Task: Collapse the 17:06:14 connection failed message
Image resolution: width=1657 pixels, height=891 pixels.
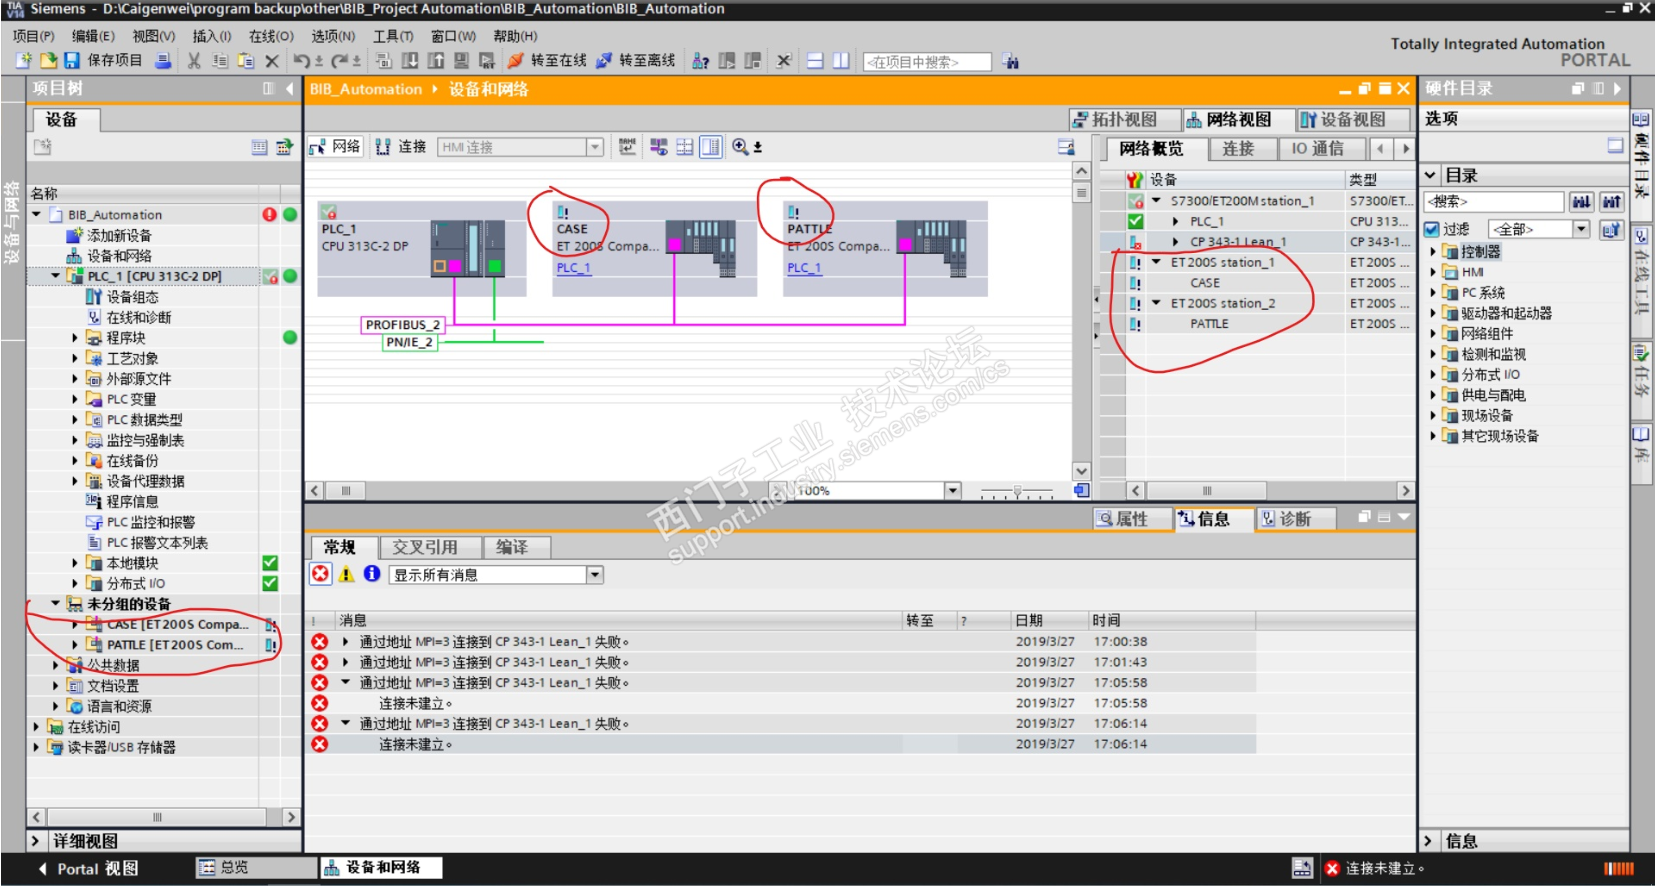Action: coord(346,724)
